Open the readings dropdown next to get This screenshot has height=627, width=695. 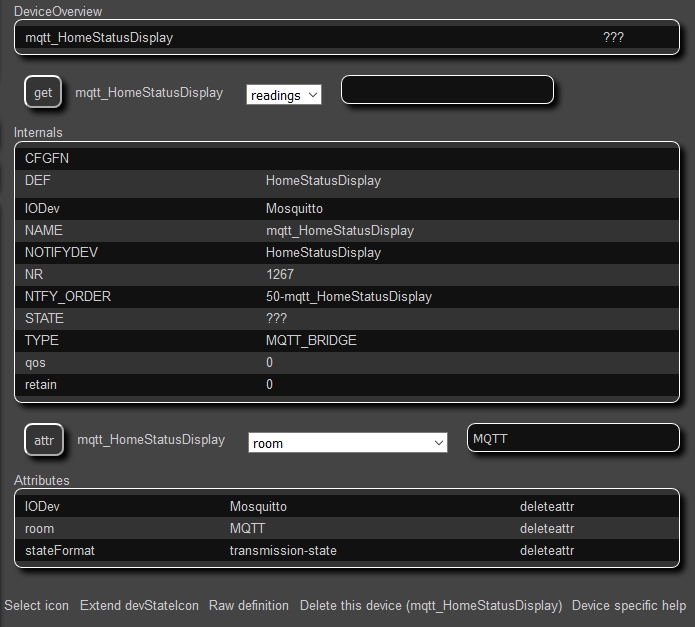(284, 95)
